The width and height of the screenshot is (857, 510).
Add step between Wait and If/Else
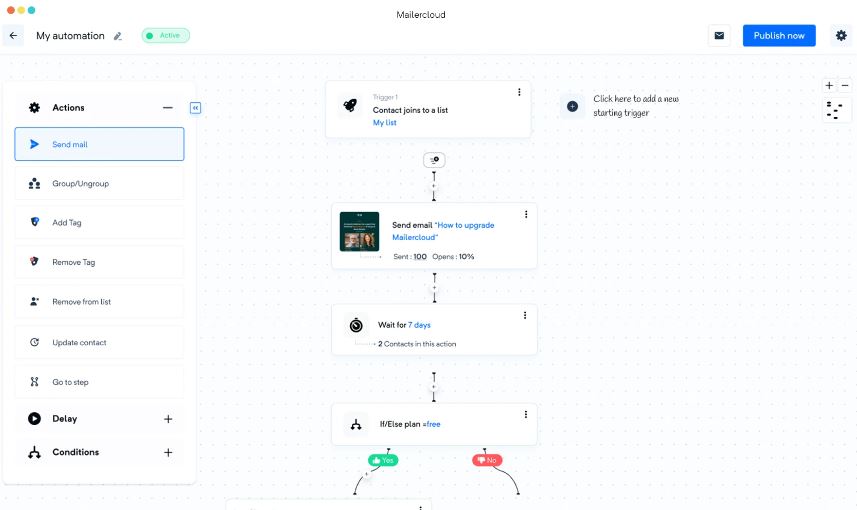pyautogui.click(x=434, y=387)
